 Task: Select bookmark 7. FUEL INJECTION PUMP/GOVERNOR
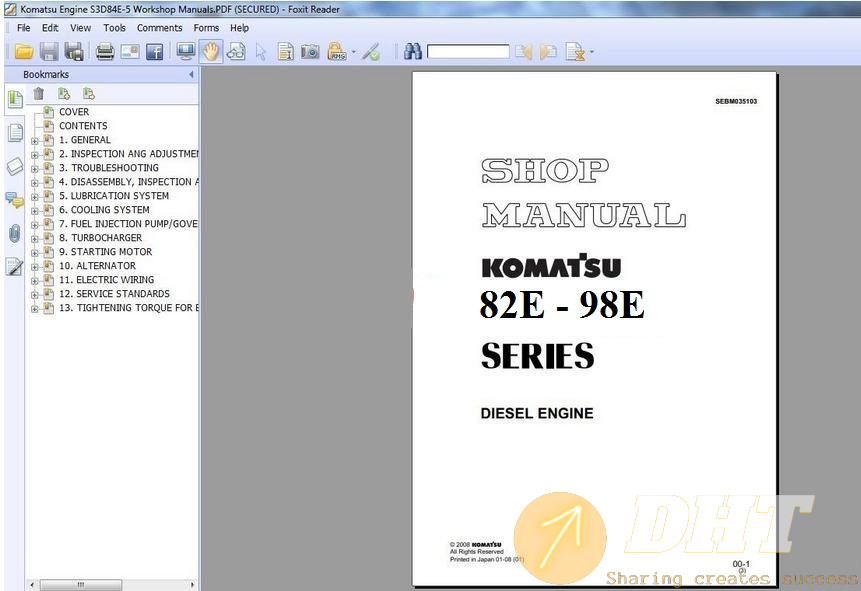coord(129,224)
